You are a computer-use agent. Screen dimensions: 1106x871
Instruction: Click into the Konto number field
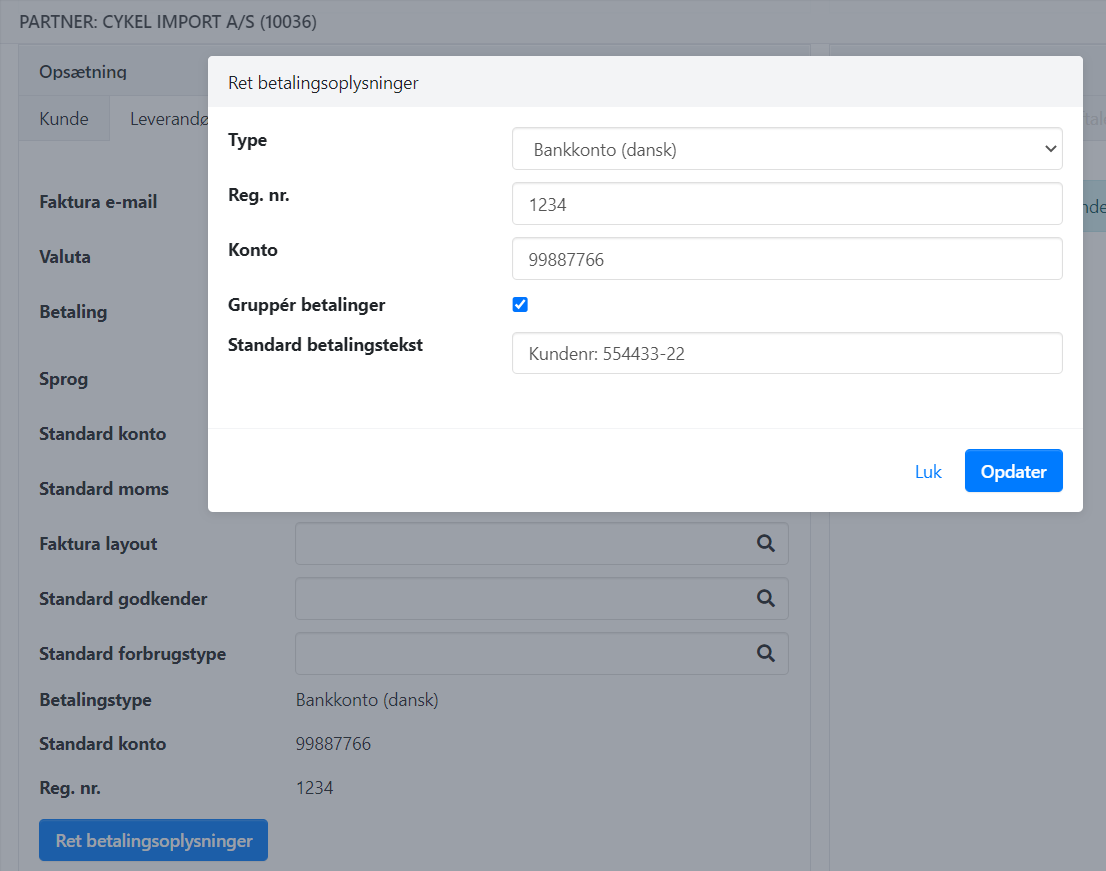(786, 259)
